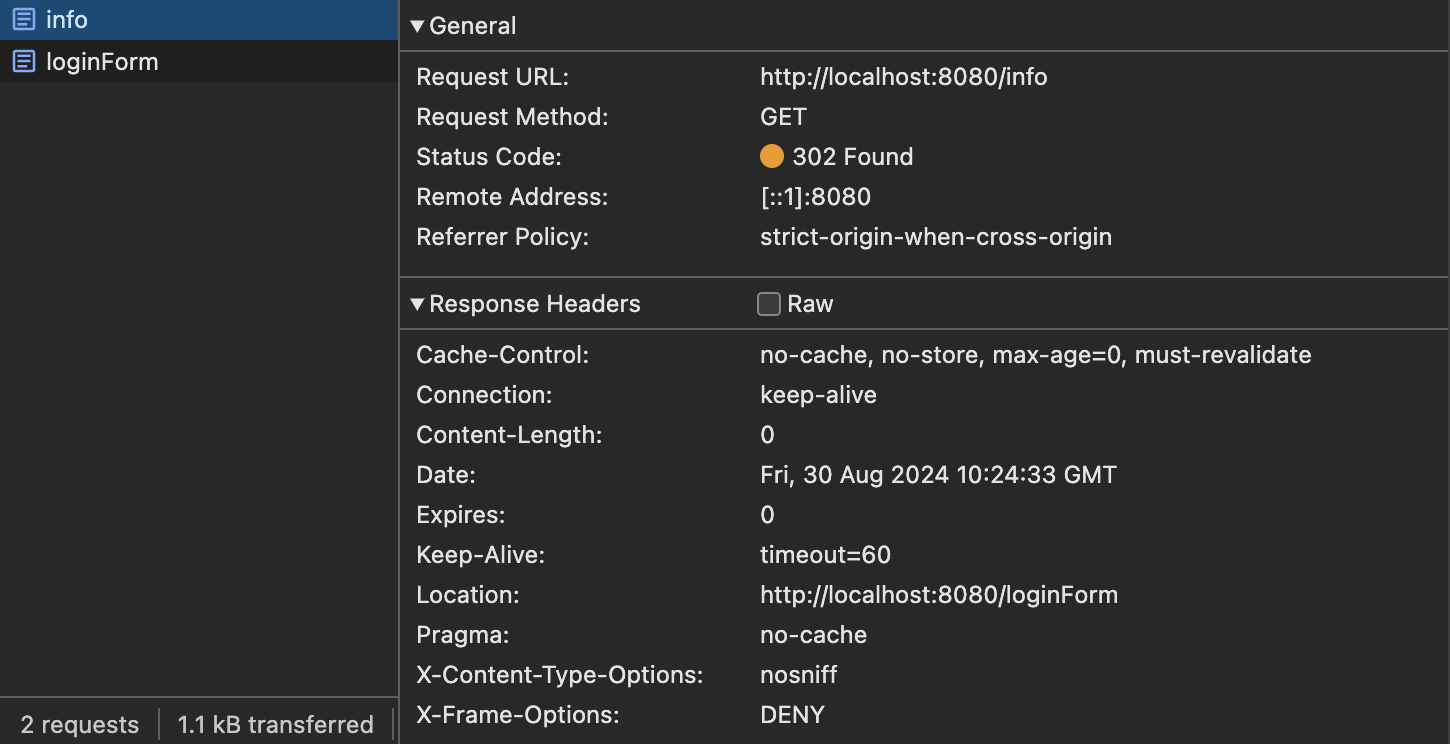This screenshot has width=1450, height=744.
Task: Click the 1.1 kB transferred status text
Action: [x=275, y=725]
